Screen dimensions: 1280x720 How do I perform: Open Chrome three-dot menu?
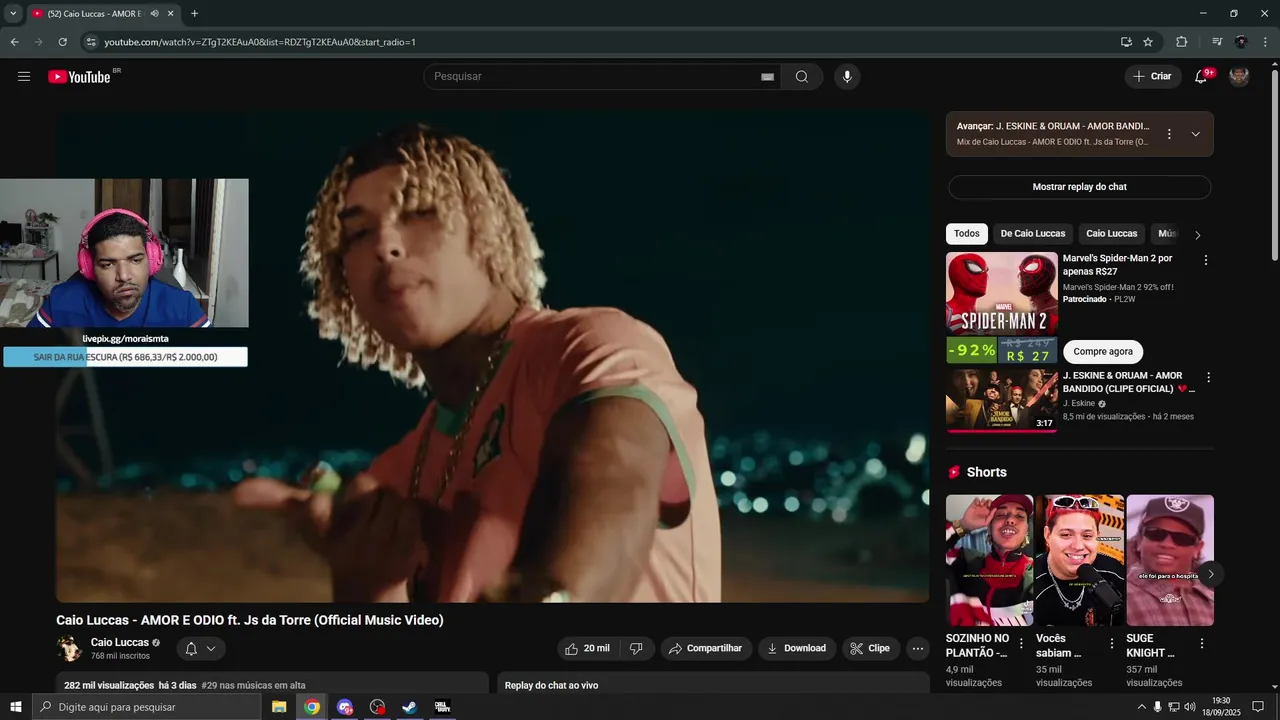pyautogui.click(x=1265, y=42)
